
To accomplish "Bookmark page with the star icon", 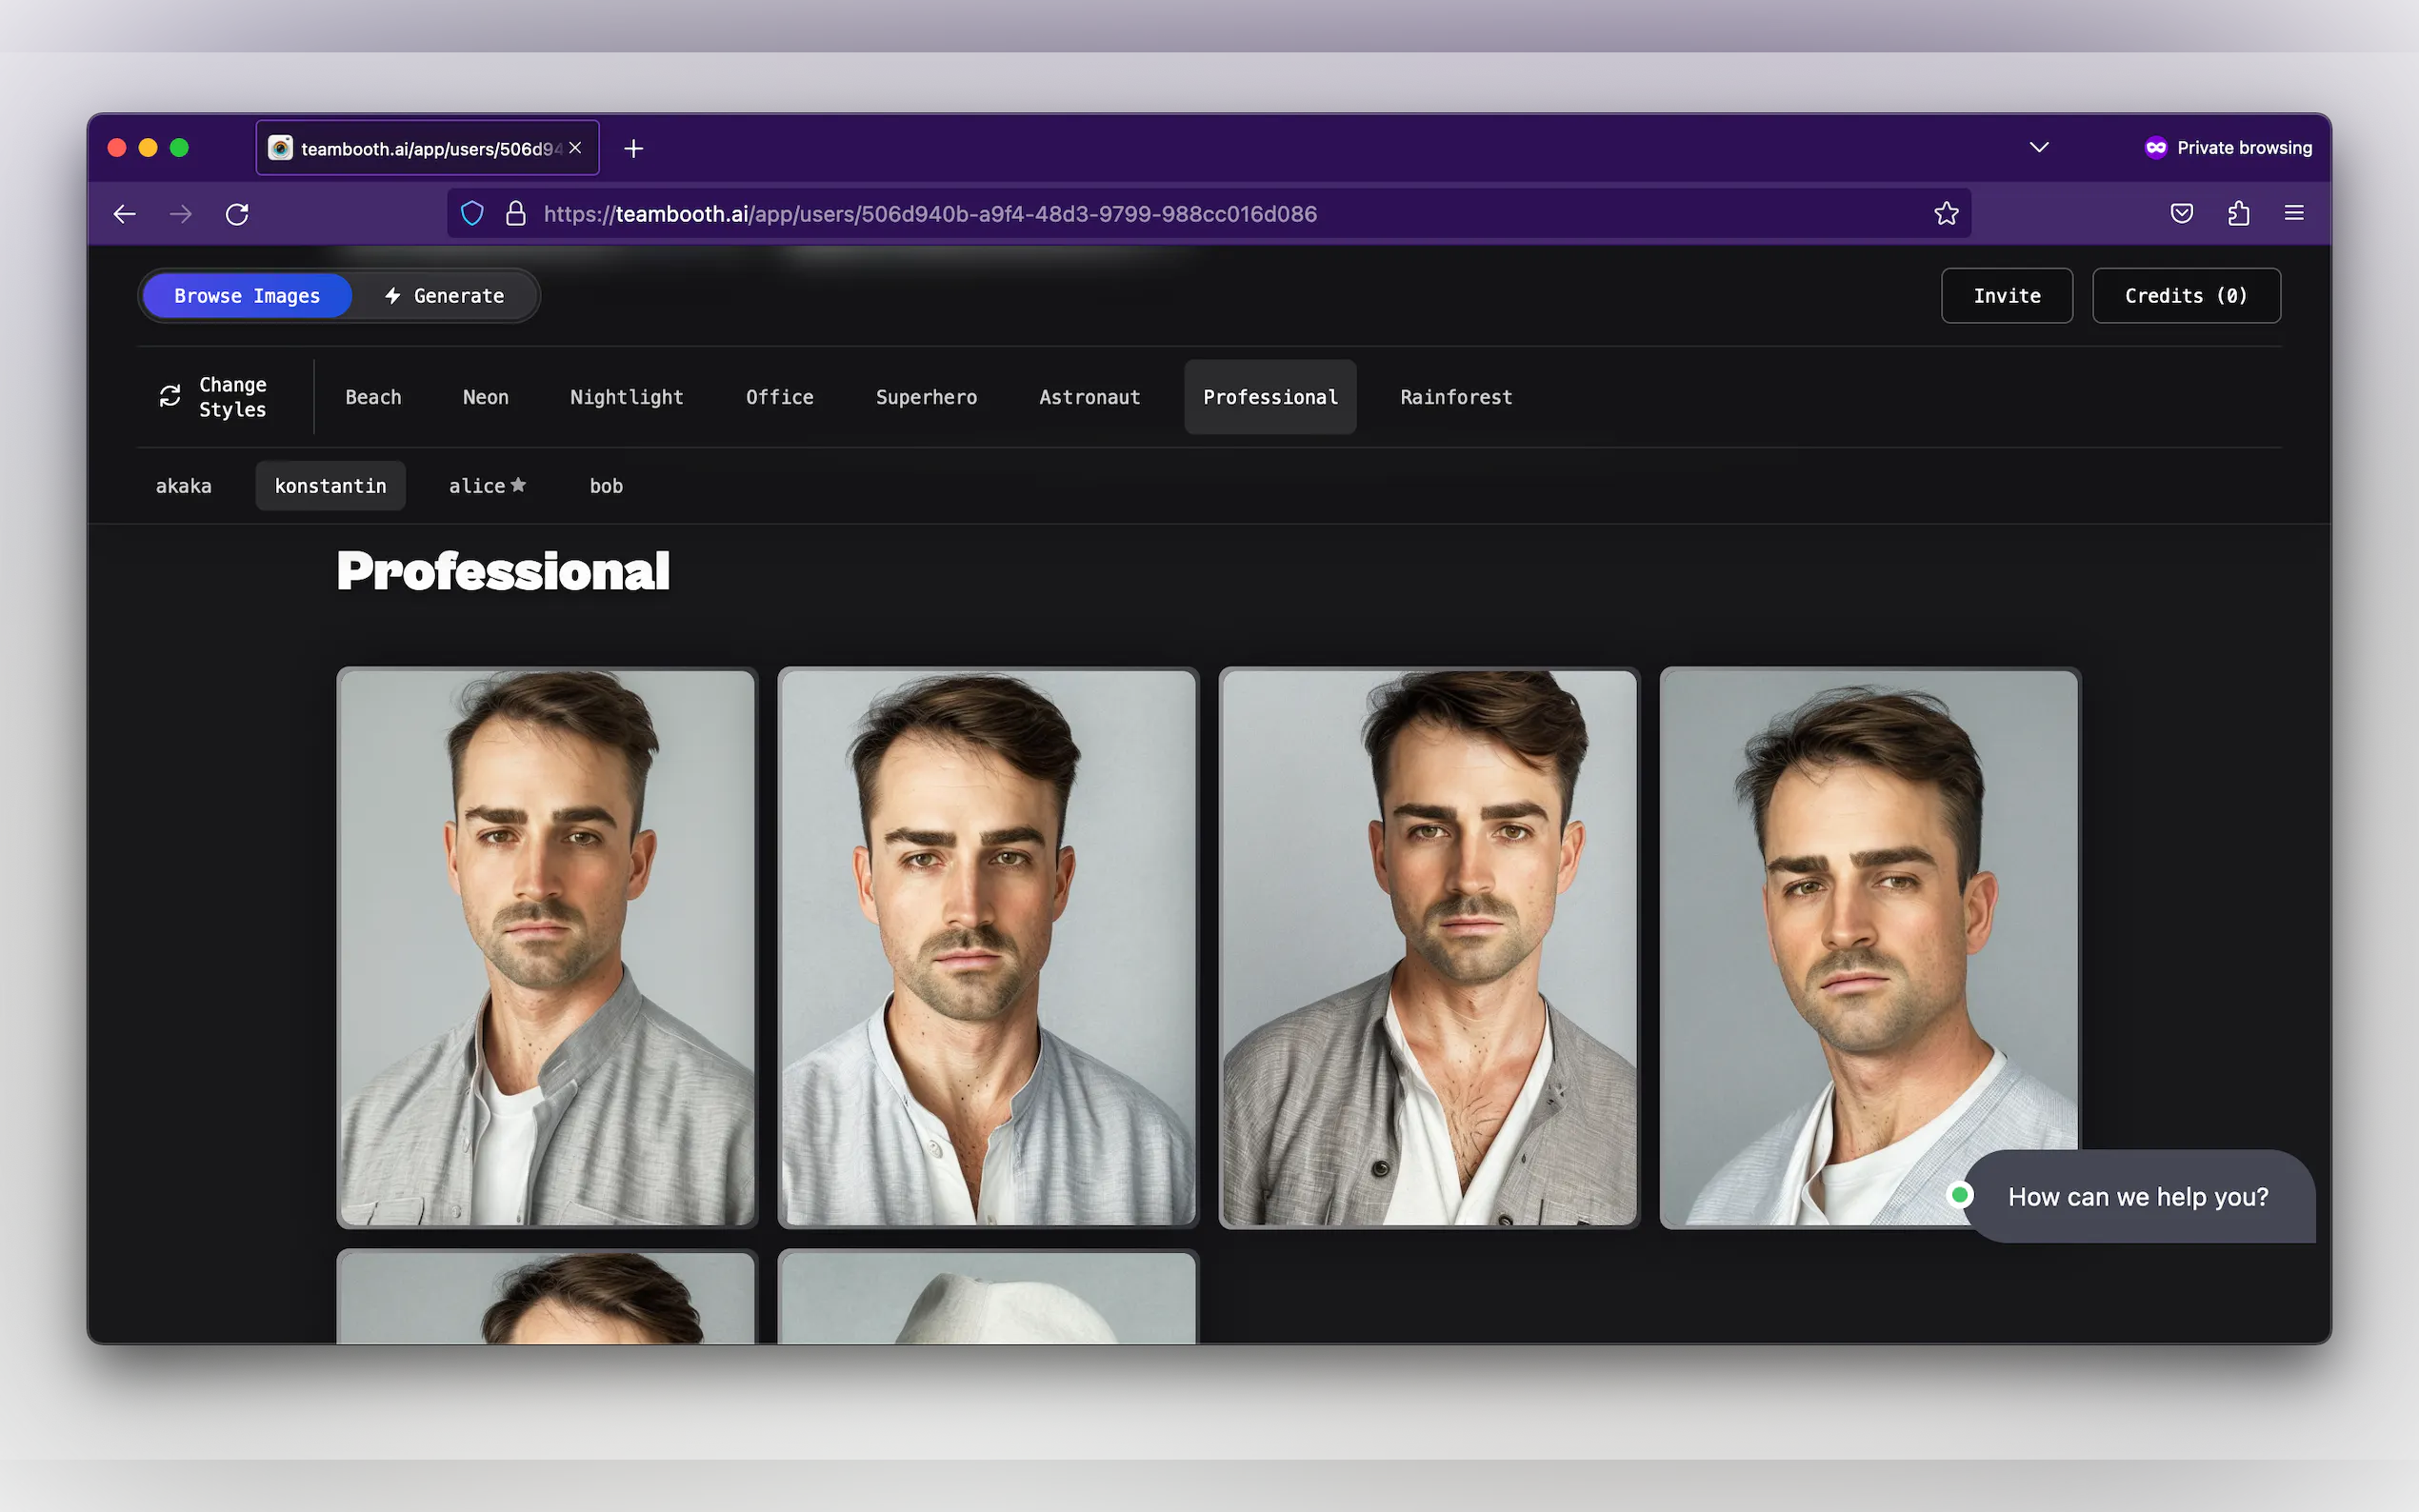I will point(1945,213).
